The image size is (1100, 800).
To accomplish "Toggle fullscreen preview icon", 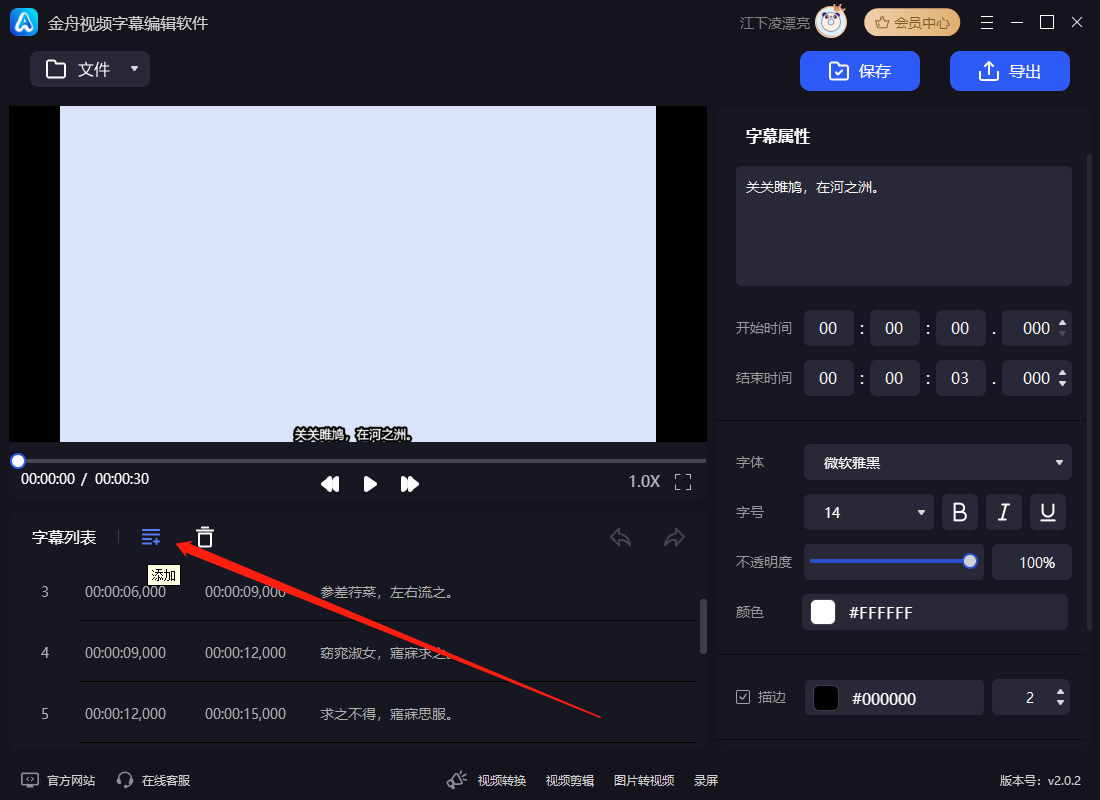I will (x=683, y=482).
